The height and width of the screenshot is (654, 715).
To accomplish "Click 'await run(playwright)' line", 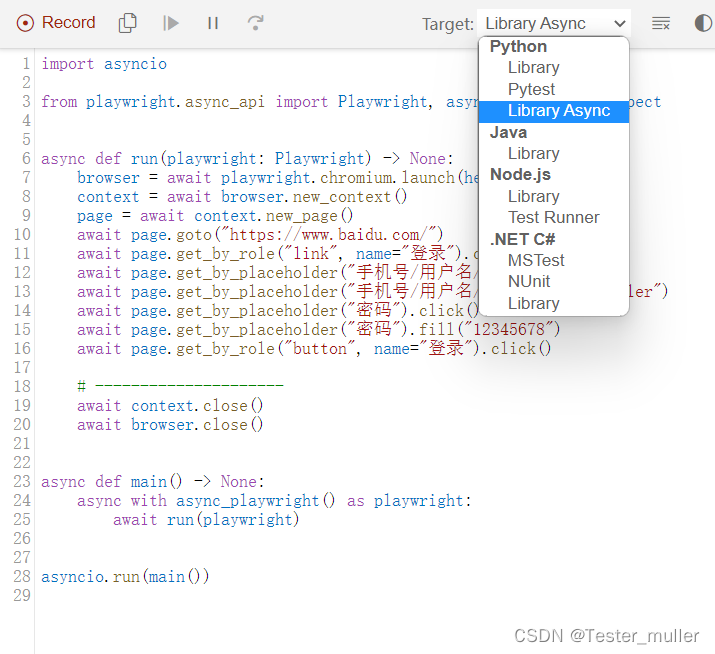I will click(x=206, y=520).
